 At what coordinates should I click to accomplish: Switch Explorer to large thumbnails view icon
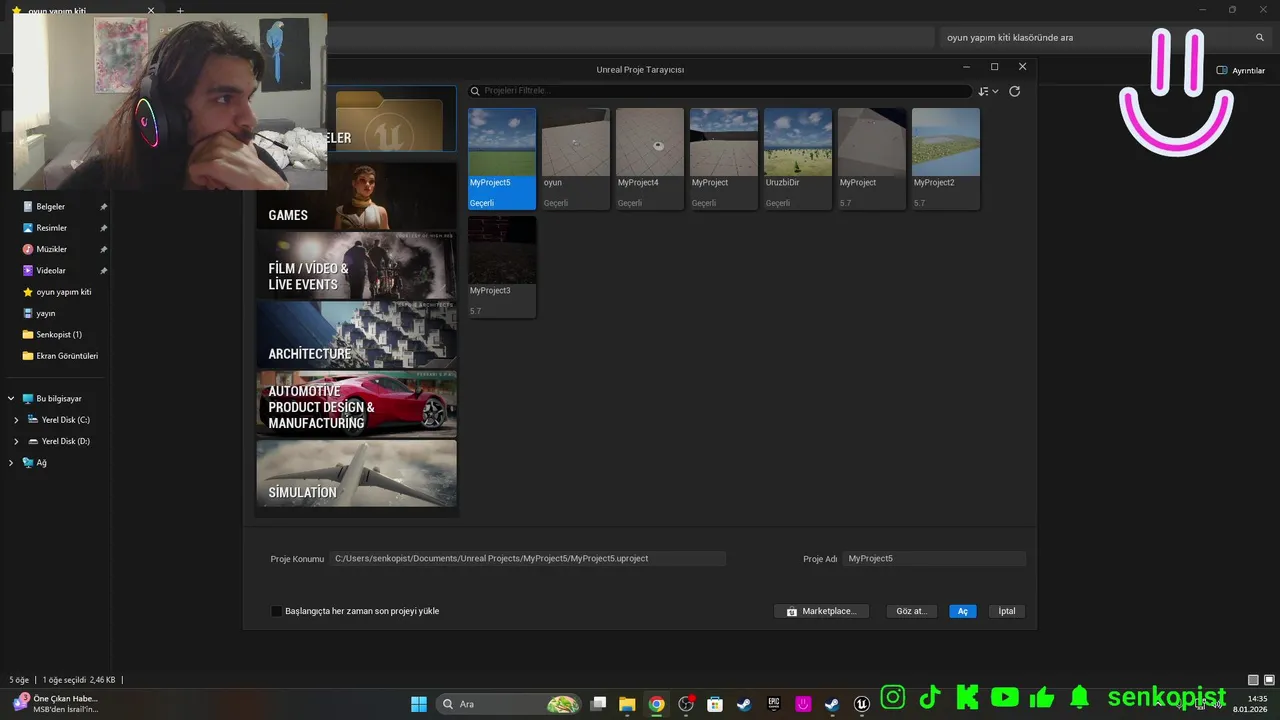click(x=1267, y=680)
